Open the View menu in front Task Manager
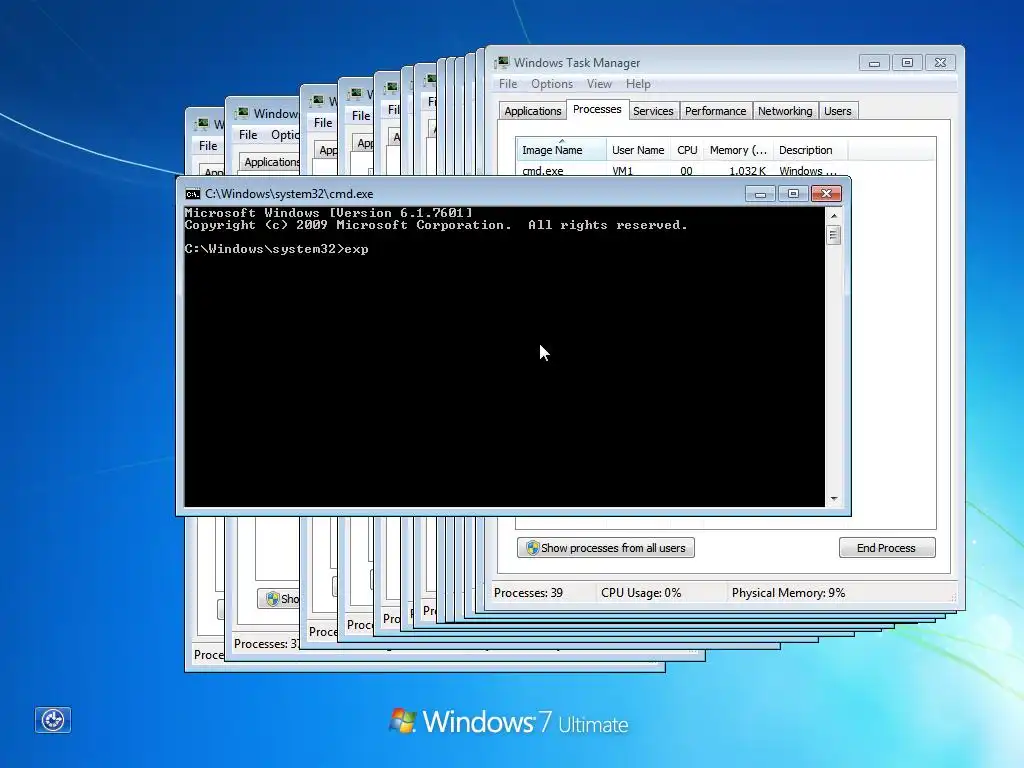The image size is (1024, 768). [599, 84]
